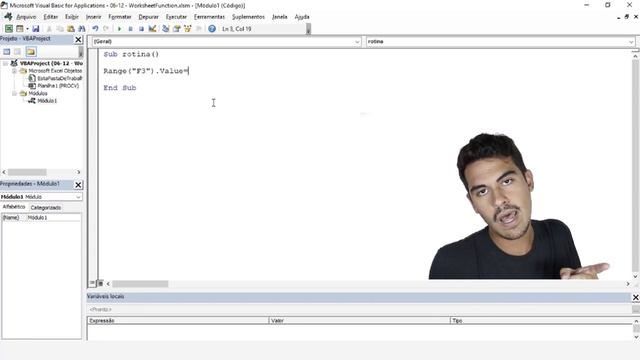
Task: Click the Toolbox toolbar icon
Action: click(199, 29)
